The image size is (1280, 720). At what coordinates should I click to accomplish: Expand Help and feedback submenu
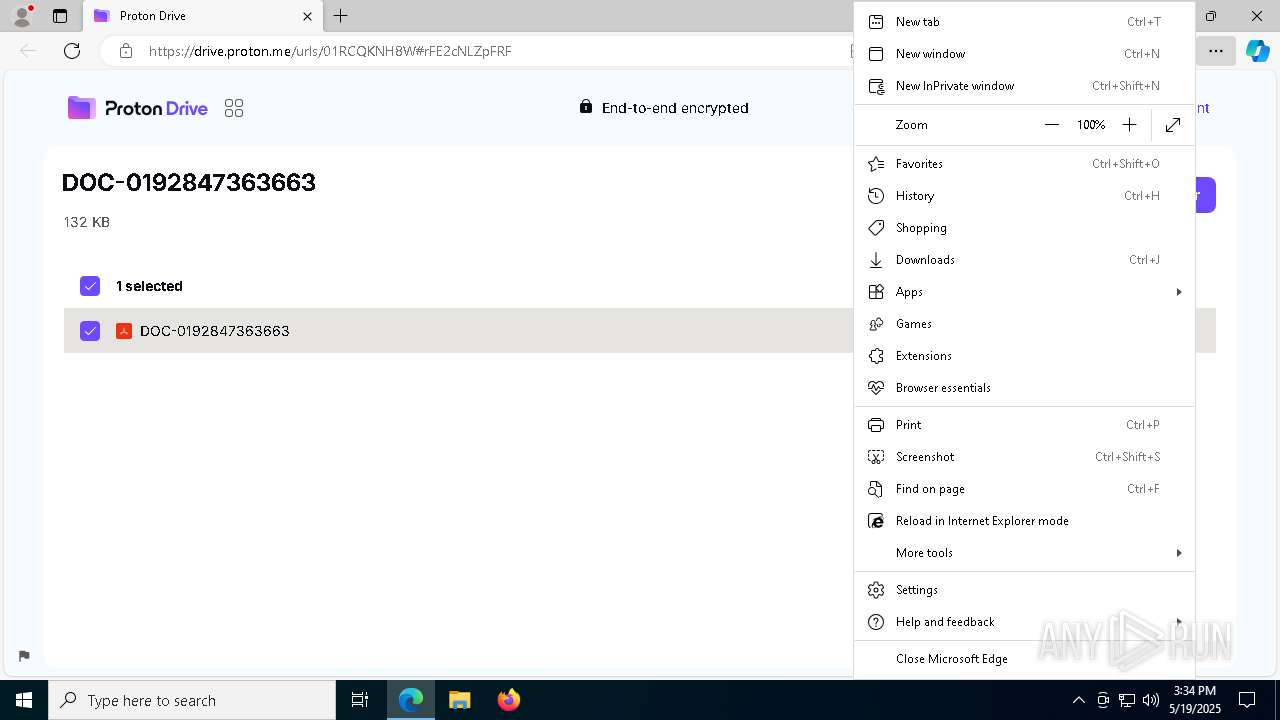click(x=1024, y=622)
